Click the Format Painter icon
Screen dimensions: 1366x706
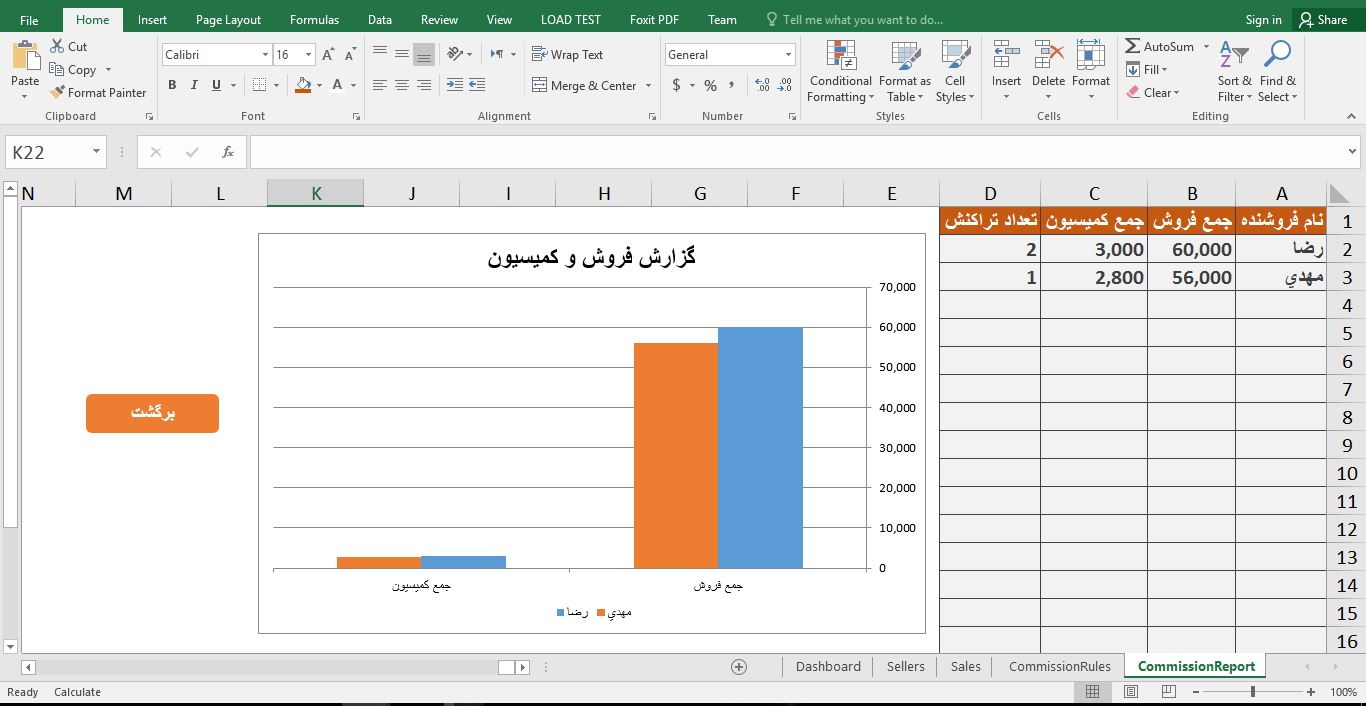tap(59, 93)
